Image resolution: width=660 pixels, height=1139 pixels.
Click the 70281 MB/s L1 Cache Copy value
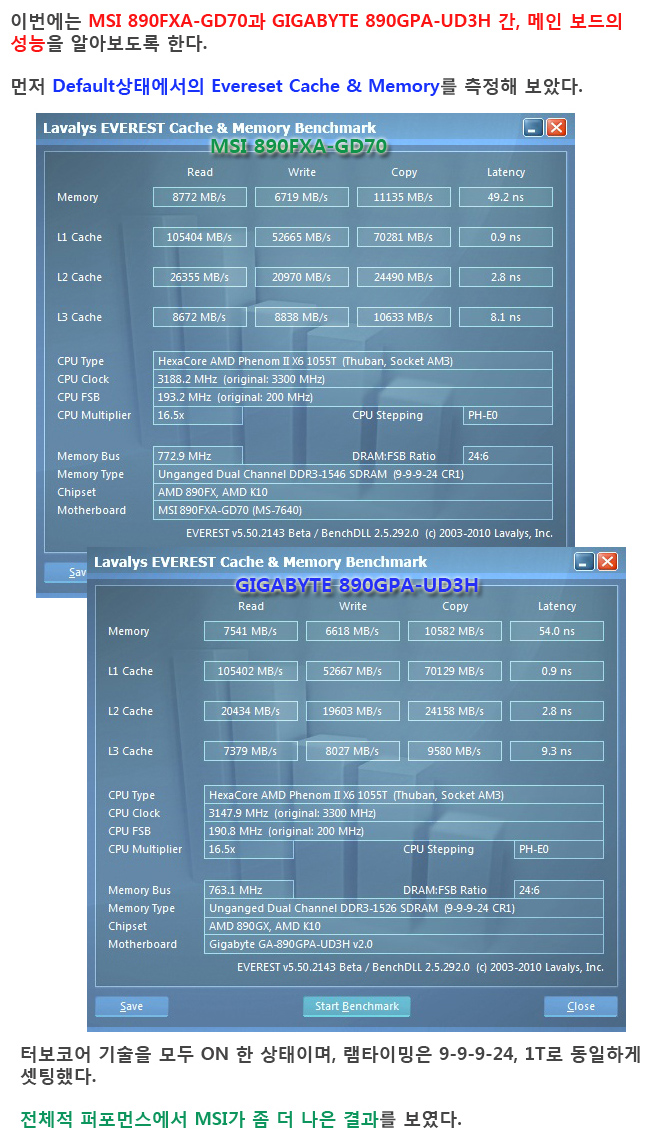(404, 237)
